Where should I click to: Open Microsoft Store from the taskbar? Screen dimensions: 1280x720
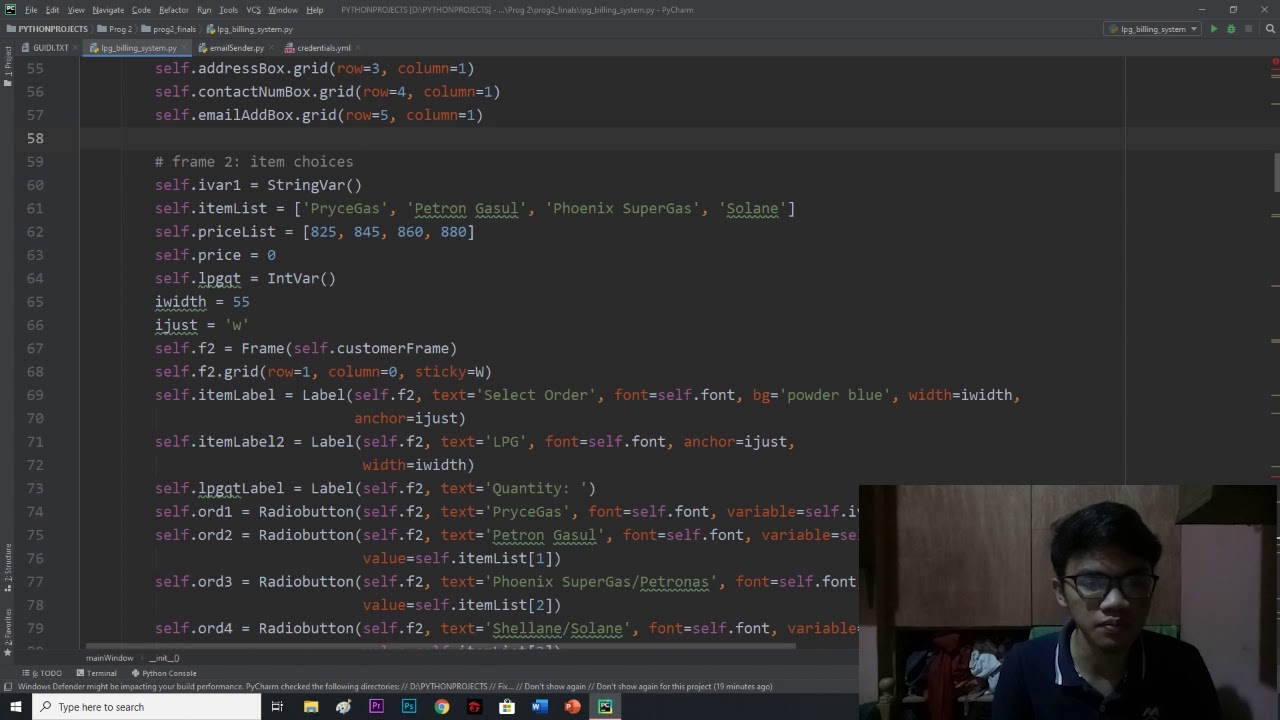(x=507, y=707)
